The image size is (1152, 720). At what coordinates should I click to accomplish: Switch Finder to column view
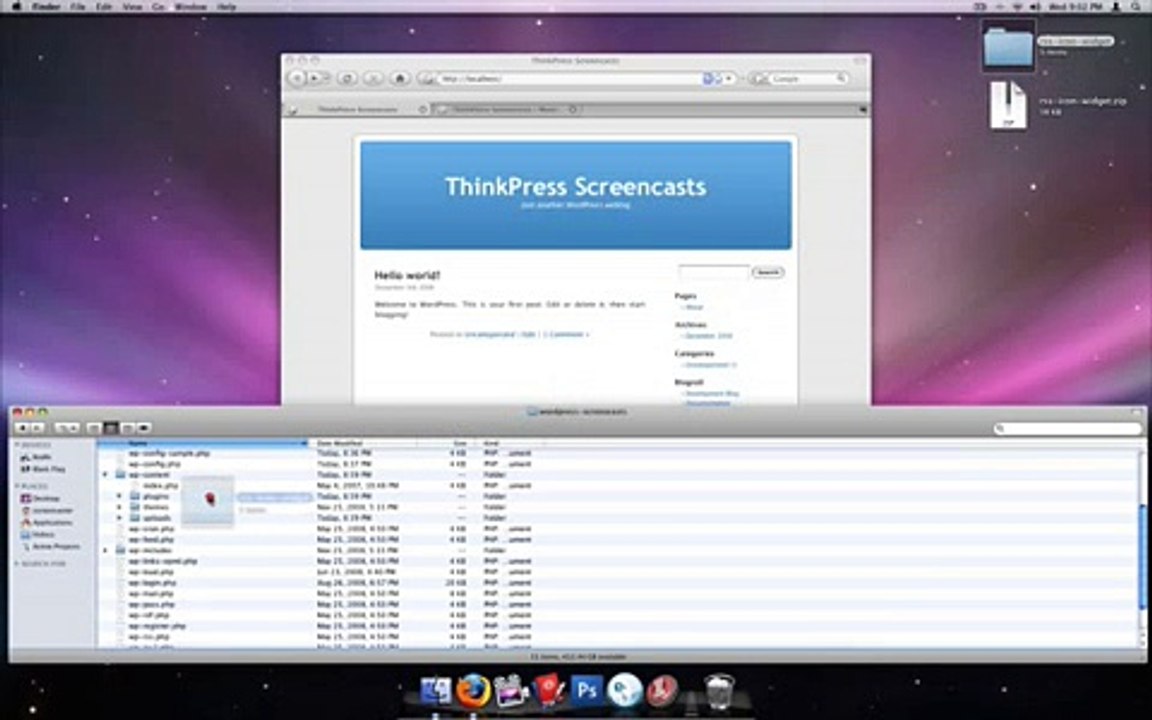click(x=127, y=428)
